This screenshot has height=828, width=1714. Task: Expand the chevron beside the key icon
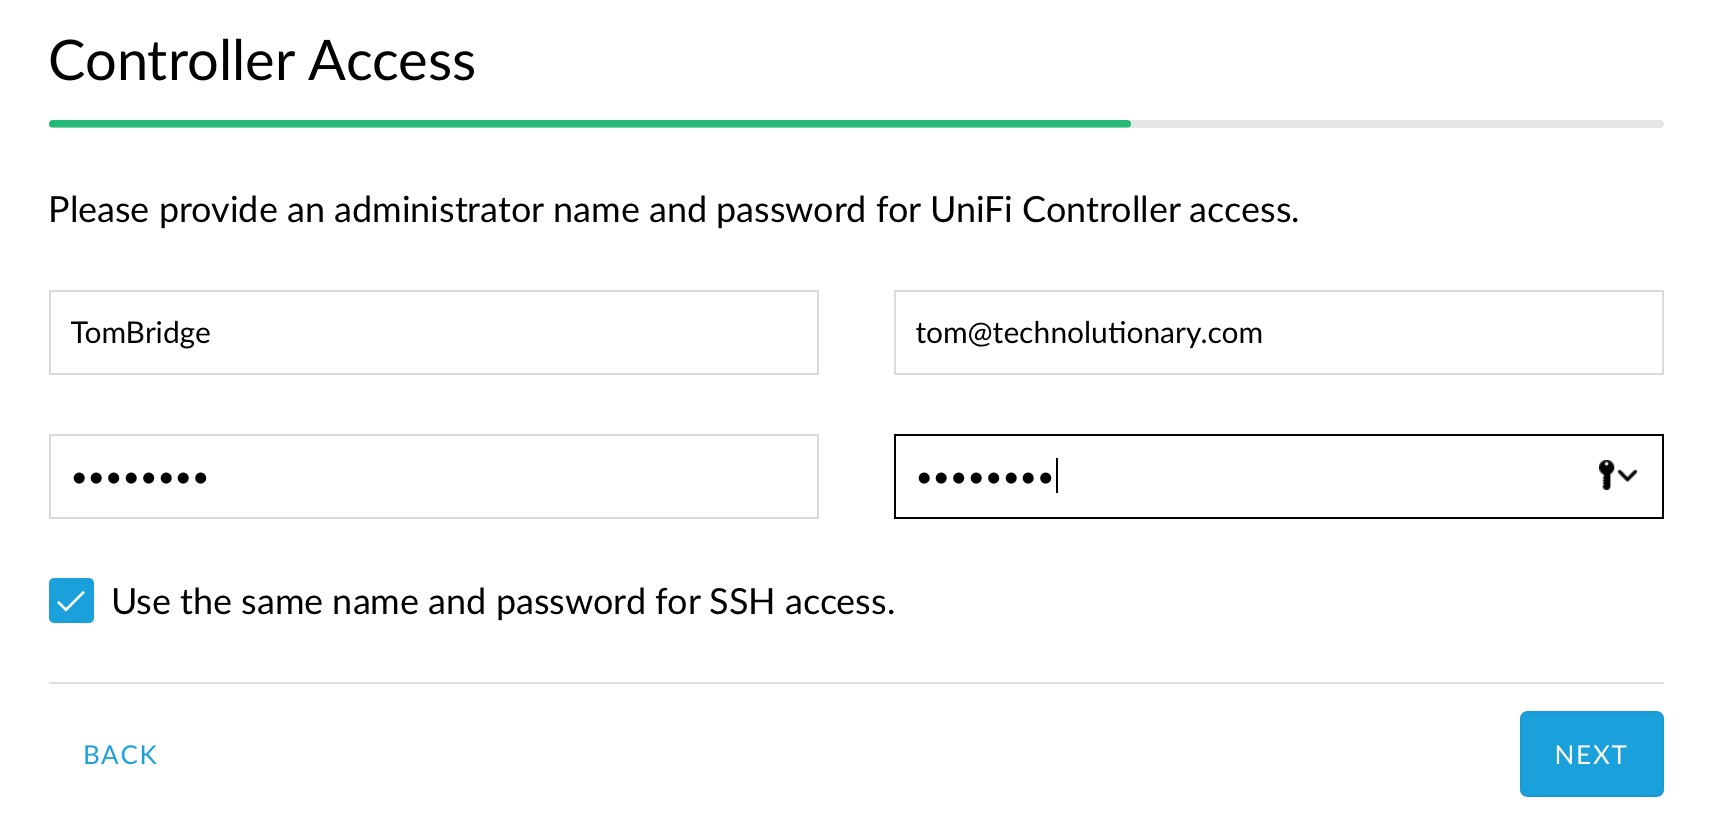[x=1628, y=475]
